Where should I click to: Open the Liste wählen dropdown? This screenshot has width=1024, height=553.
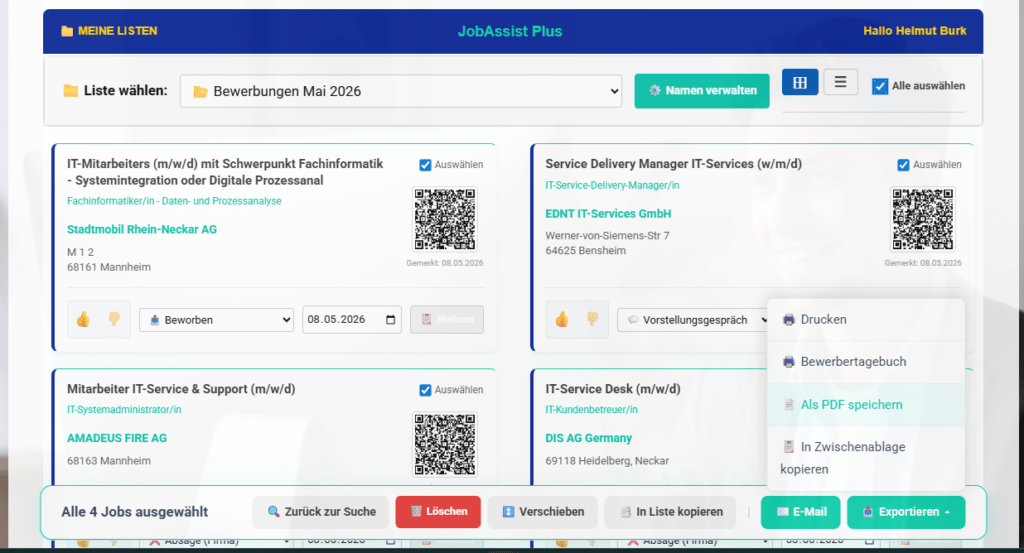coord(400,91)
